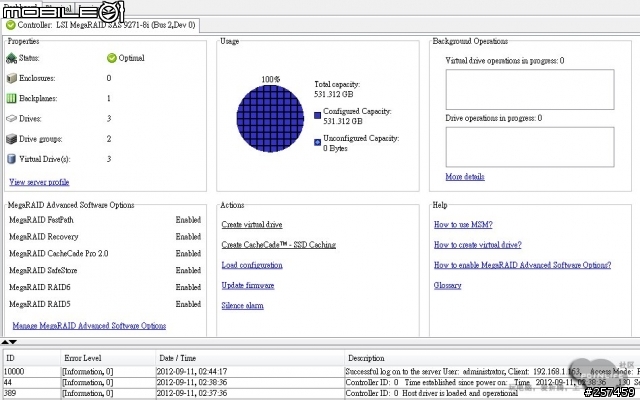Click Manage MegaRAID Advanced Software Options link
Viewport: 640px width, 400px height.
[89, 326]
